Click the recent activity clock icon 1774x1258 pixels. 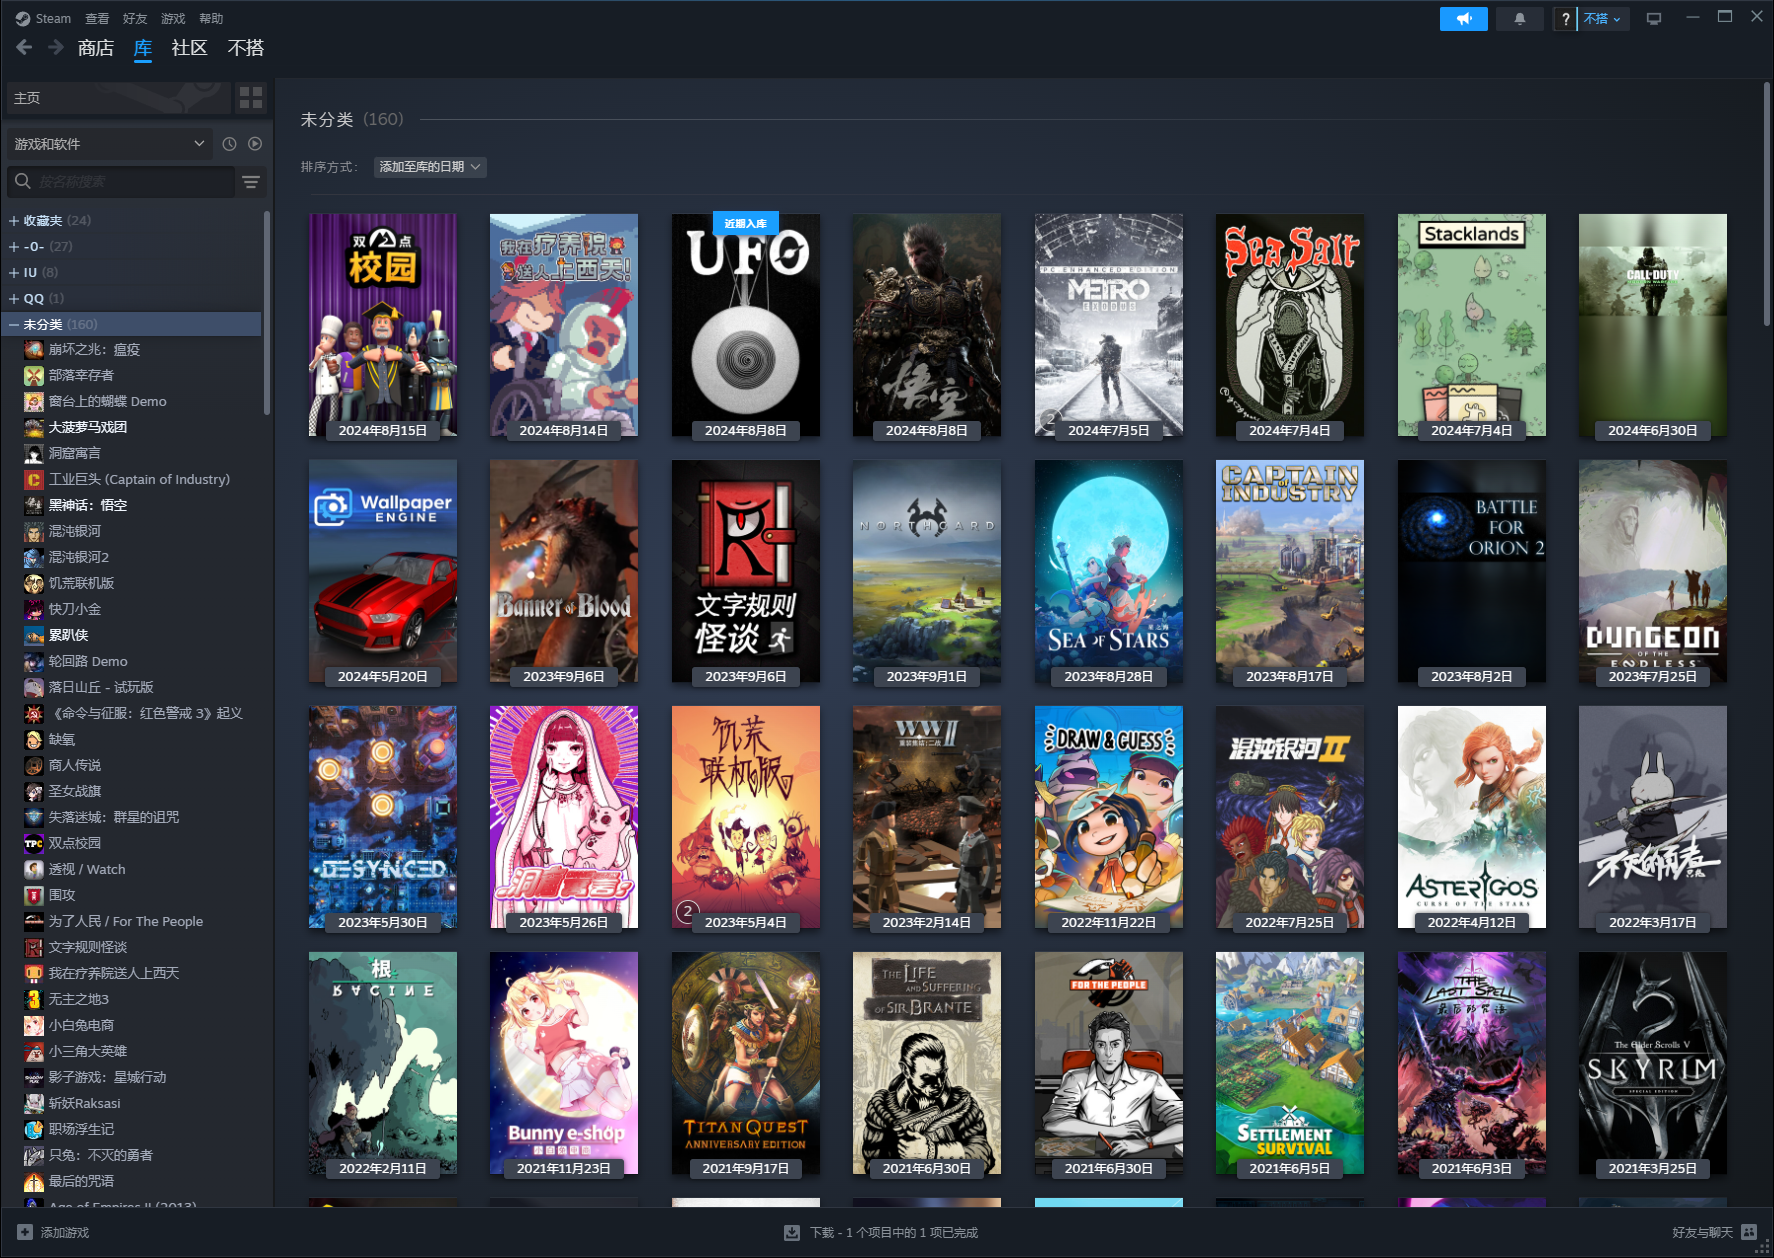click(x=229, y=144)
